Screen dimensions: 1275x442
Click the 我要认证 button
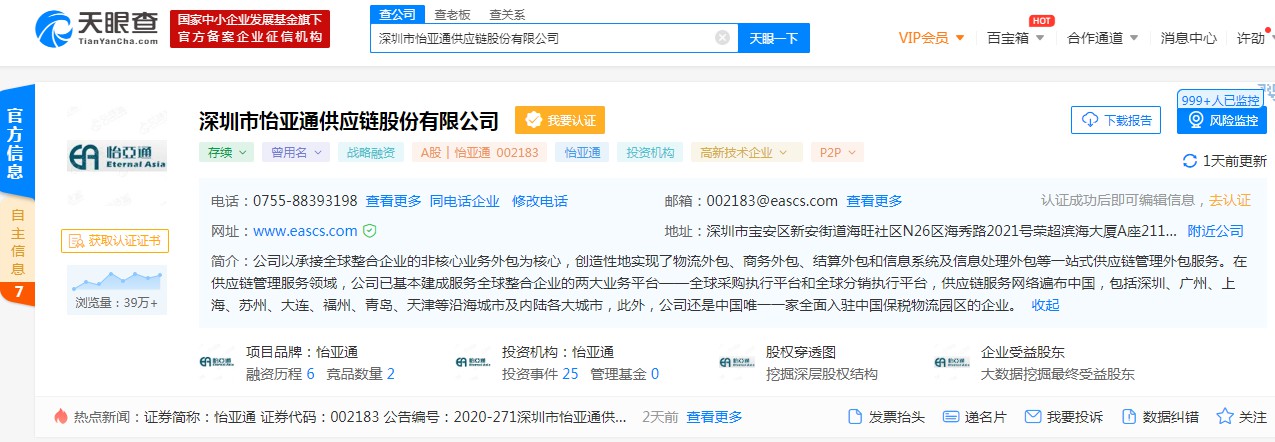pos(560,120)
